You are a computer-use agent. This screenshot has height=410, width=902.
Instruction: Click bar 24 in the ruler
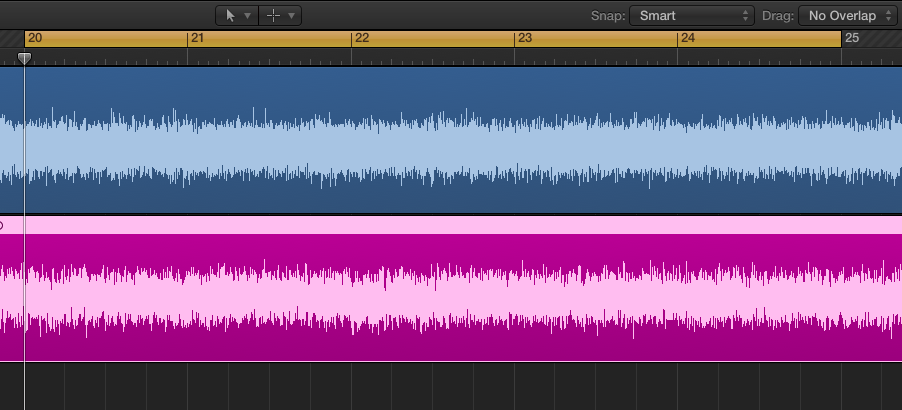(x=688, y=38)
